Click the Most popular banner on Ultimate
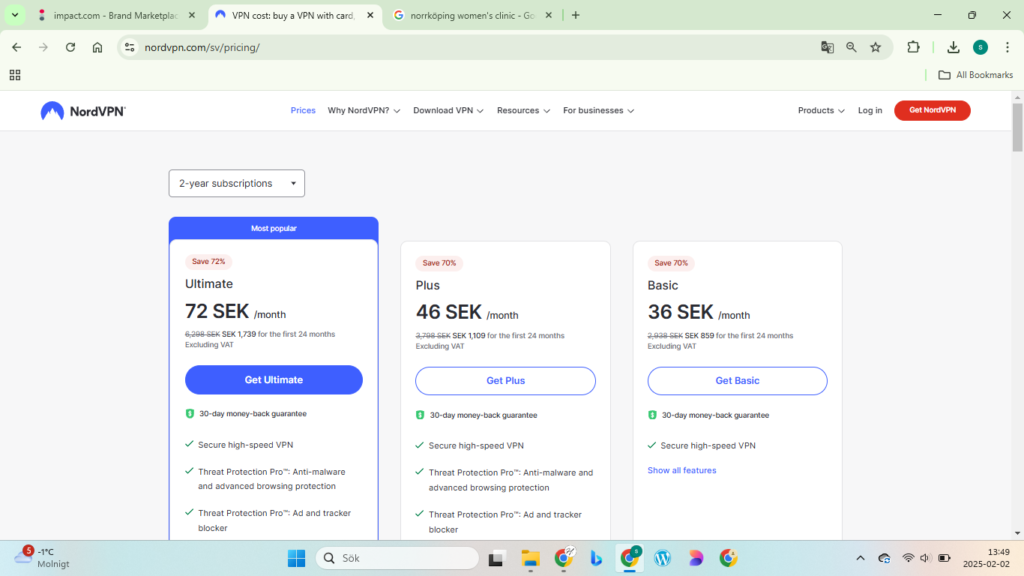Screen dimensions: 1024x576 [x=274, y=228]
